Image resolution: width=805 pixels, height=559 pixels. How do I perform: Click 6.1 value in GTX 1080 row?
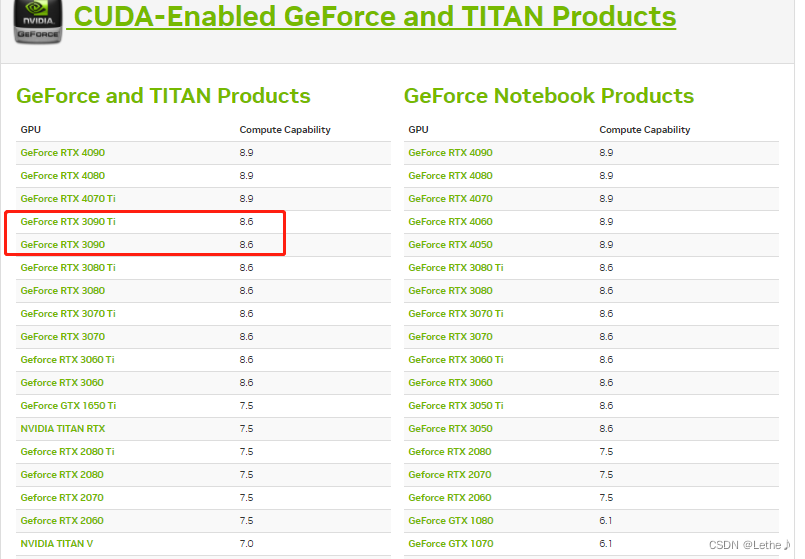pos(606,521)
